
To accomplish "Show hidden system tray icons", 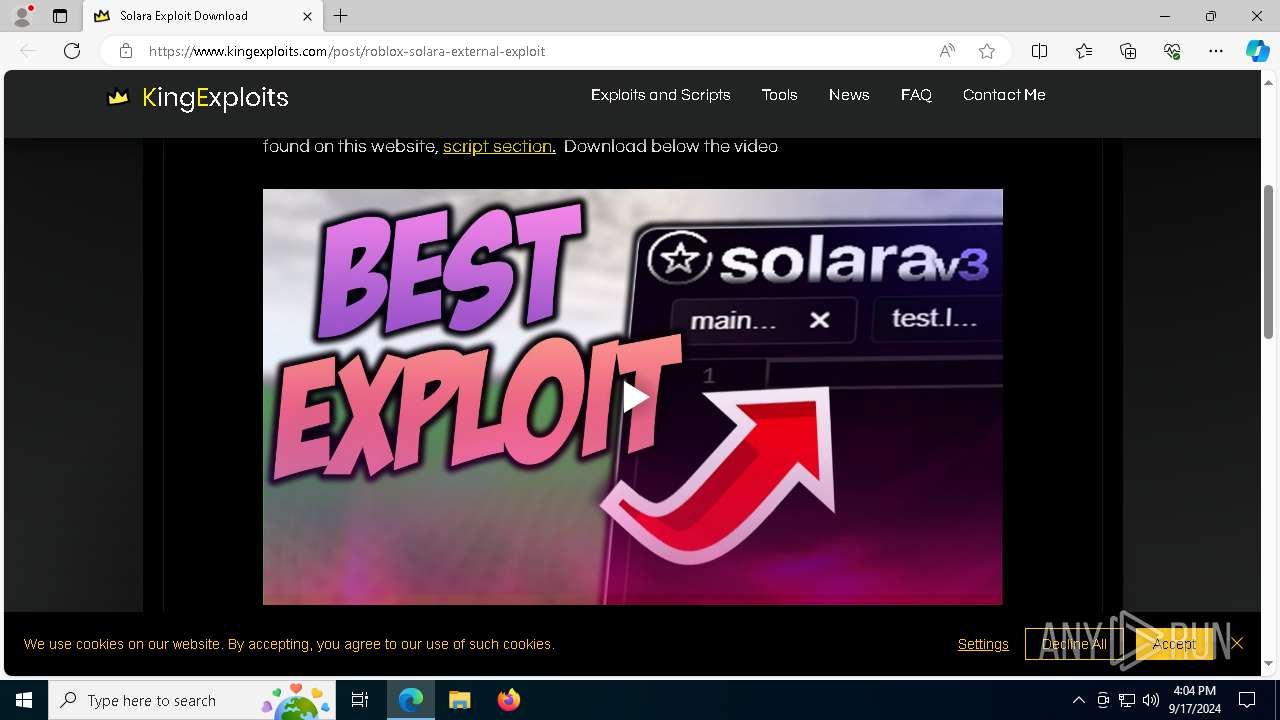I will [x=1078, y=700].
